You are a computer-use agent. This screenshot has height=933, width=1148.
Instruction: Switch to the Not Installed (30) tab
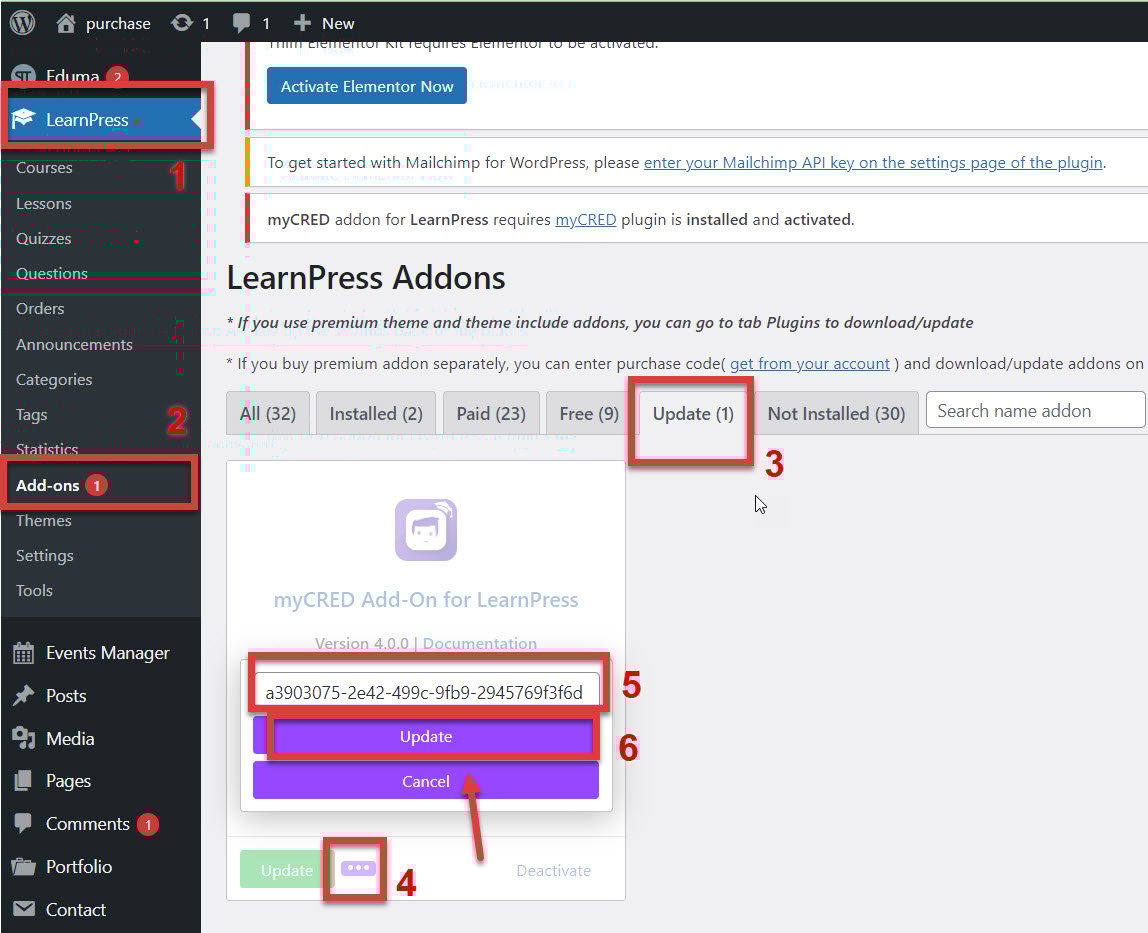click(836, 414)
